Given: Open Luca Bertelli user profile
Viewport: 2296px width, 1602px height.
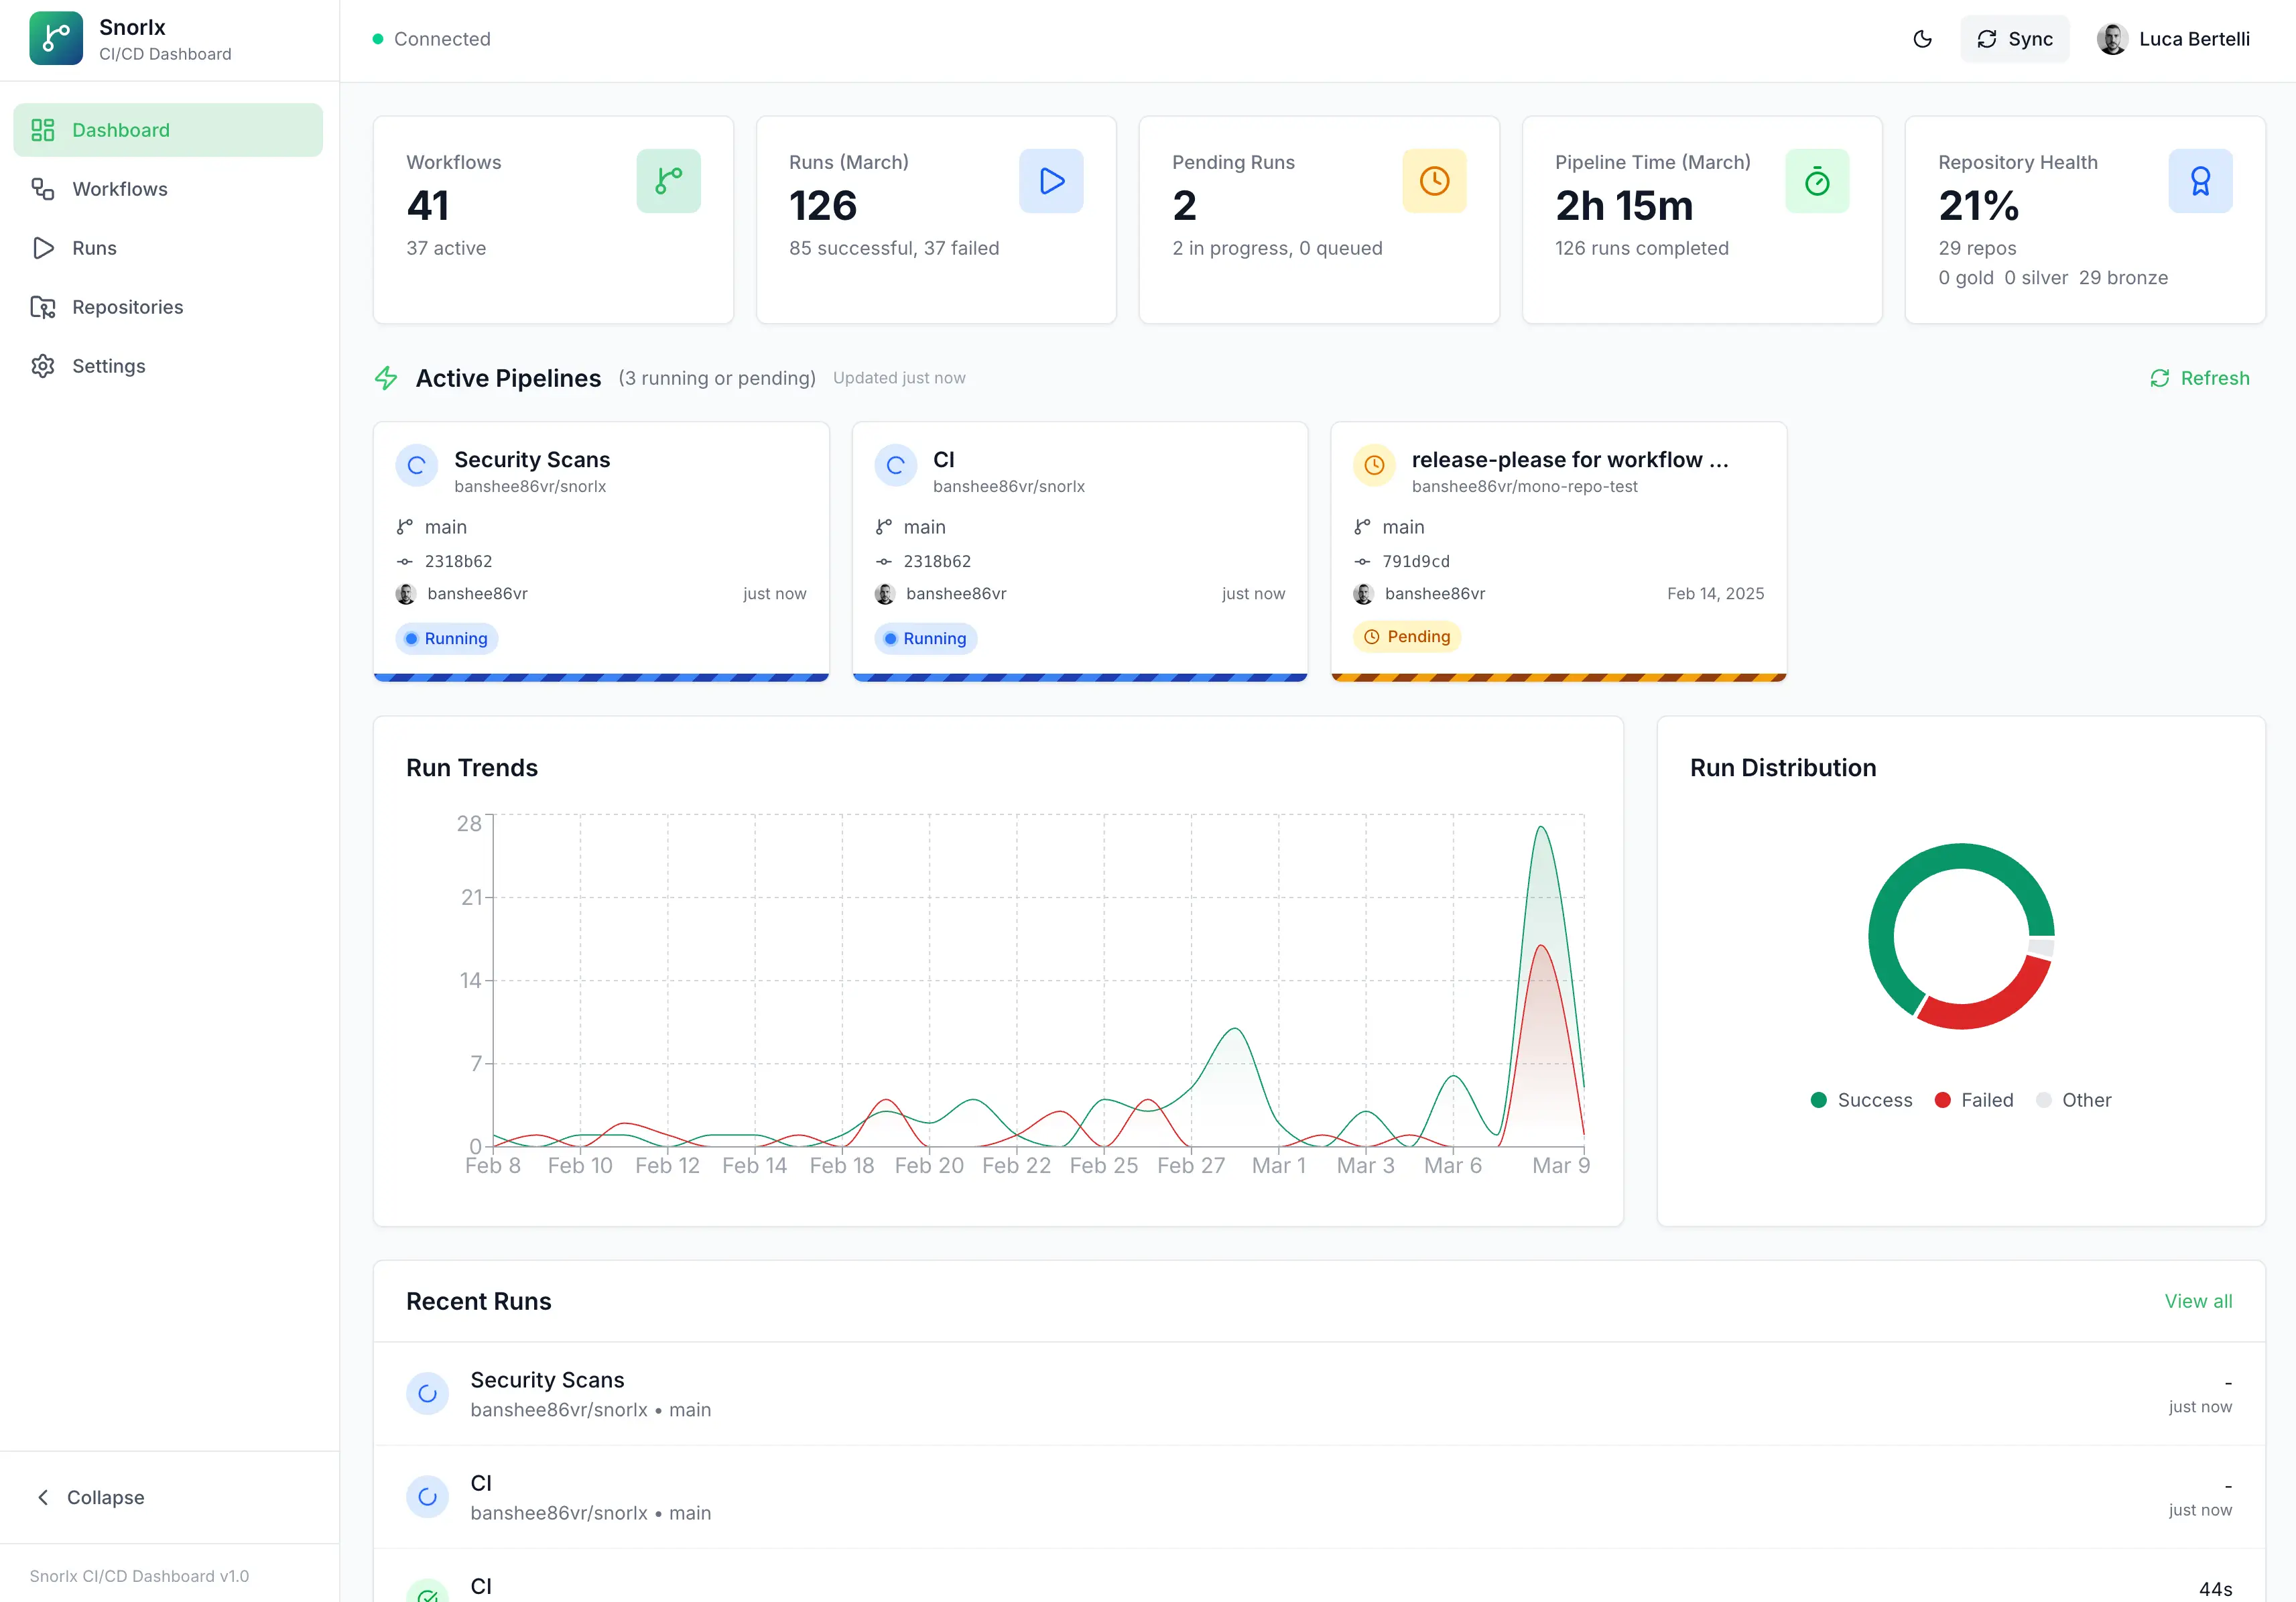Looking at the screenshot, I should [2174, 39].
